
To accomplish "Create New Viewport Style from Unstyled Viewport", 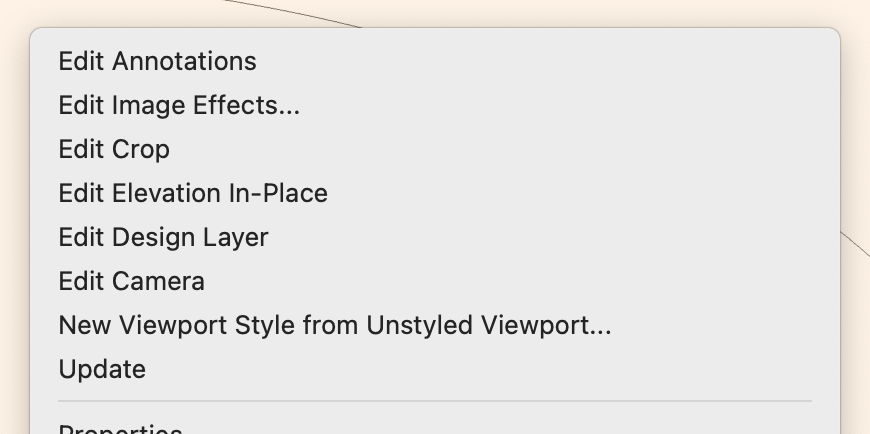I will (335, 326).
